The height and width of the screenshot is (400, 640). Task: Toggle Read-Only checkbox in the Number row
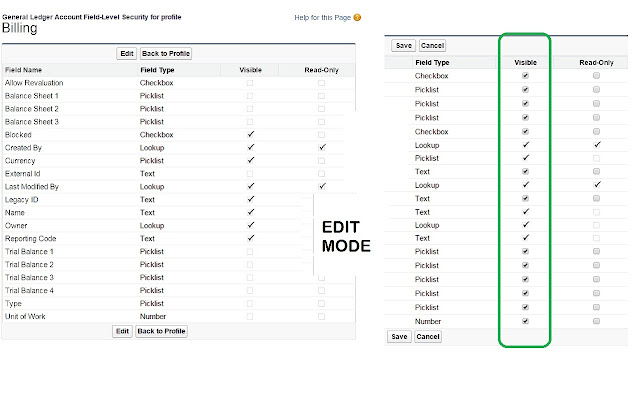pos(596,321)
